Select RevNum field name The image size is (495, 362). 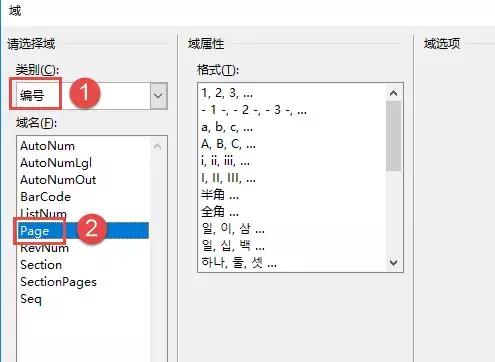pyautogui.click(x=44, y=248)
